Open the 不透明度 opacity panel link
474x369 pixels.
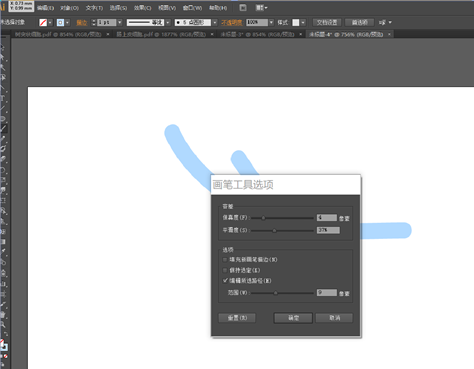(x=232, y=23)
